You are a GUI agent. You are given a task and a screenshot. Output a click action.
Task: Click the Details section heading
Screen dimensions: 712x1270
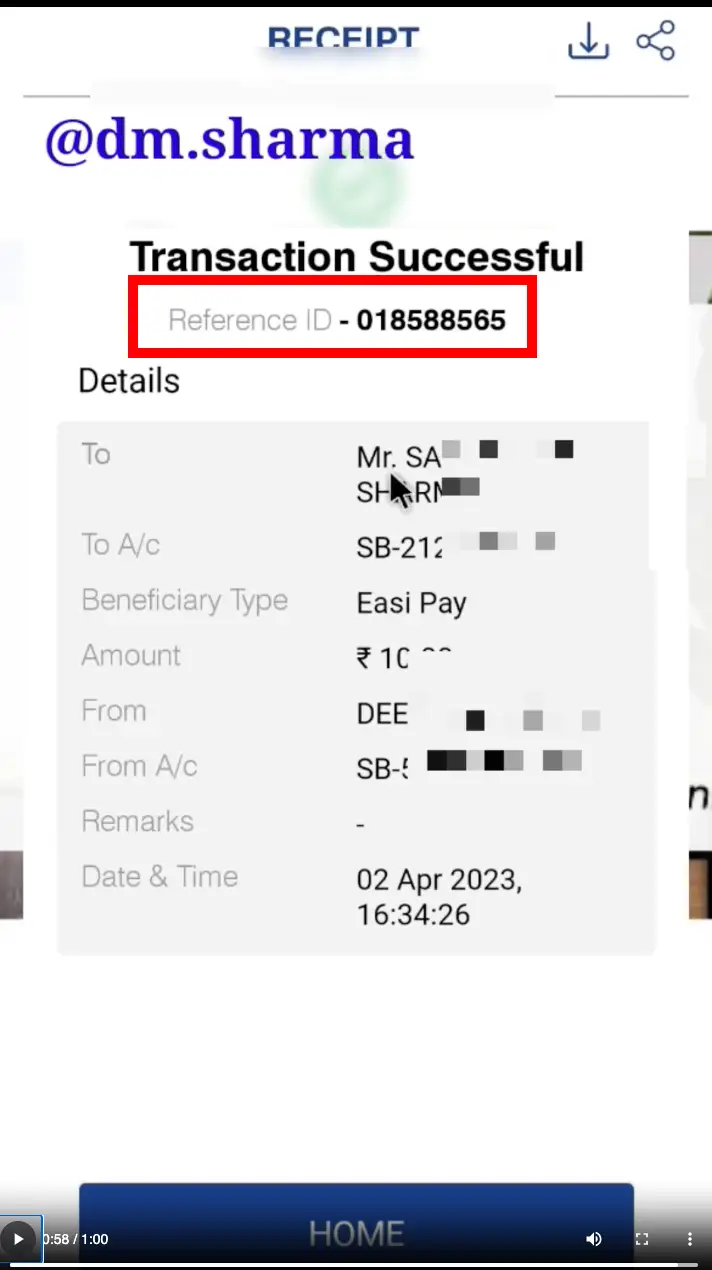tap(129, 381)
